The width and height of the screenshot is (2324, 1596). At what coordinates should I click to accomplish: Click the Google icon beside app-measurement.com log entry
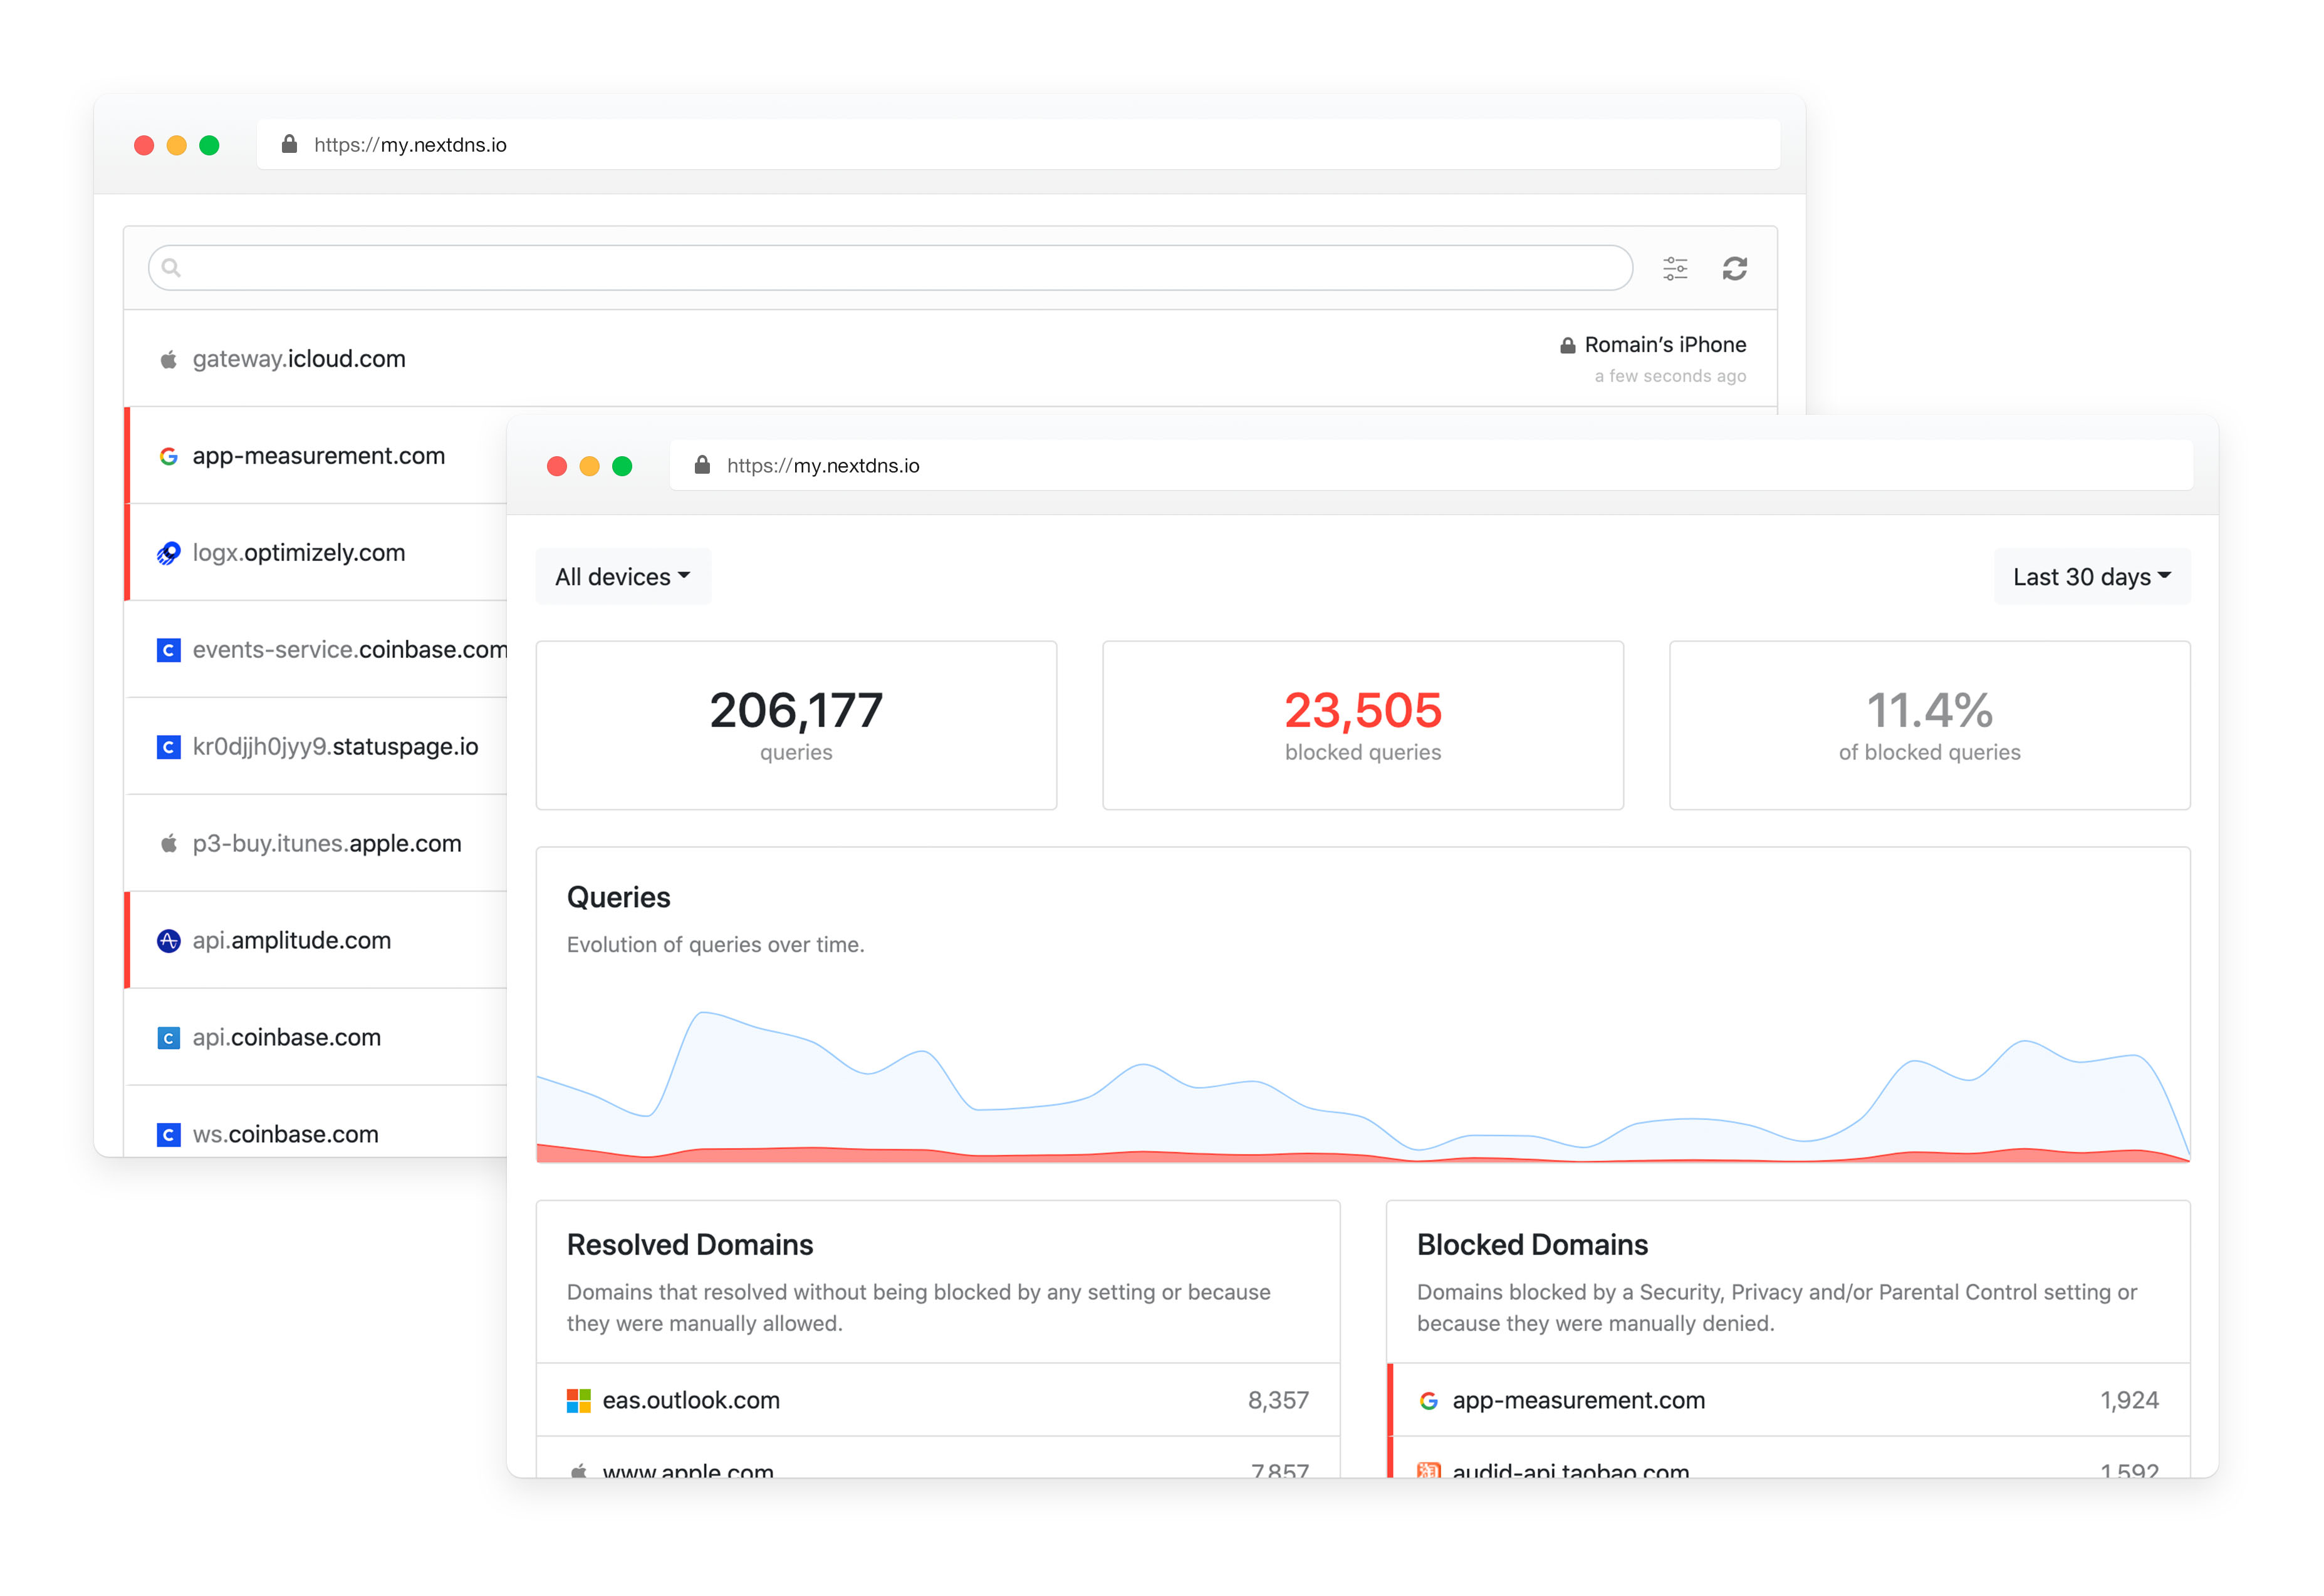click(168, 456)
